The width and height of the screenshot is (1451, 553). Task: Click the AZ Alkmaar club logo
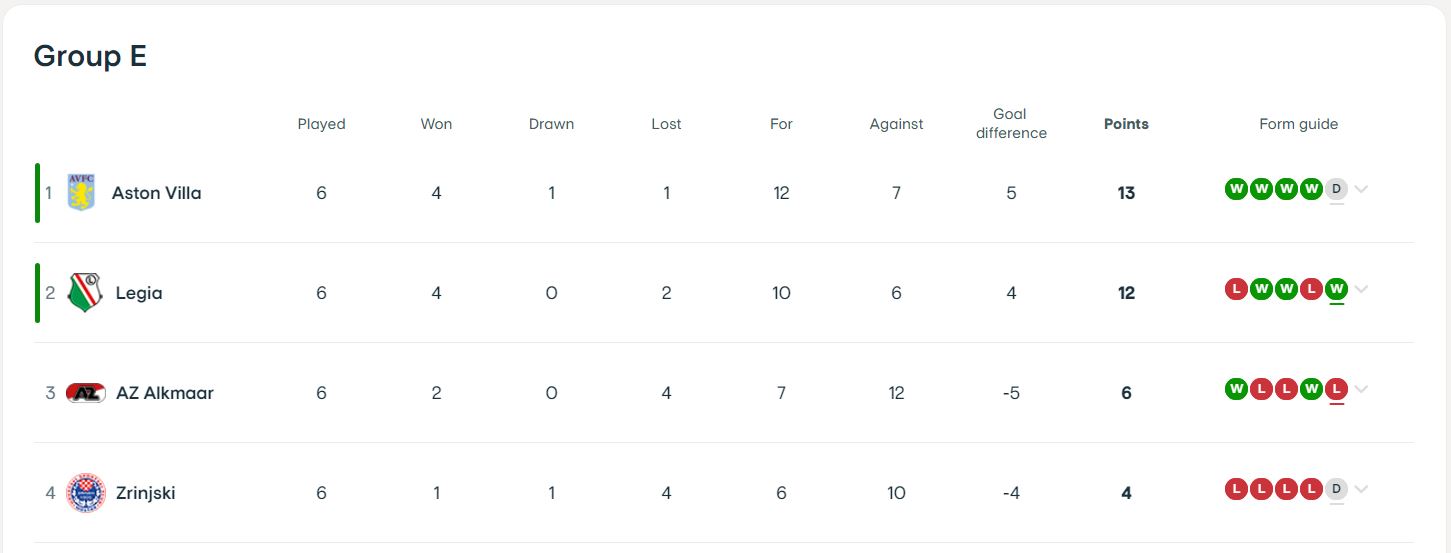pyautogui.click(x=85, y=393)
